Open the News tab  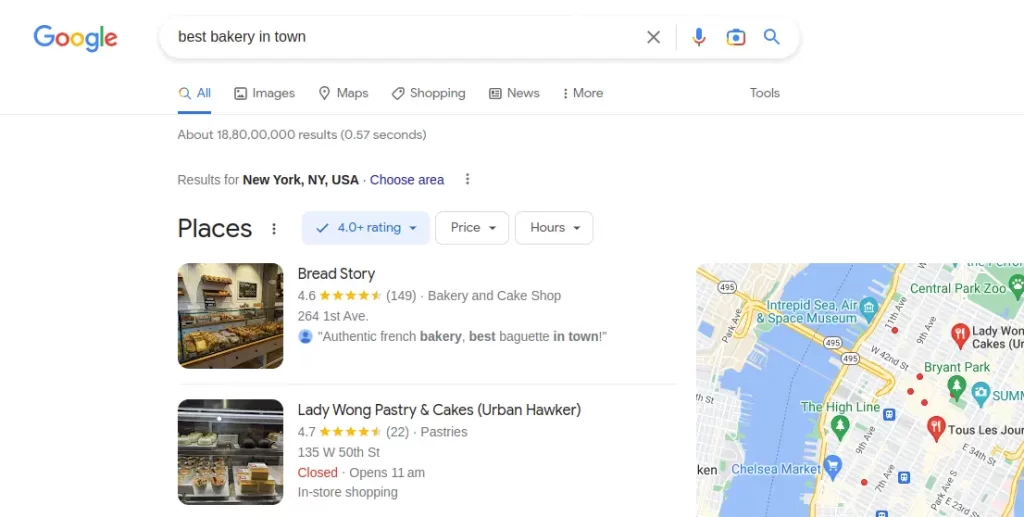coord(515,93)
